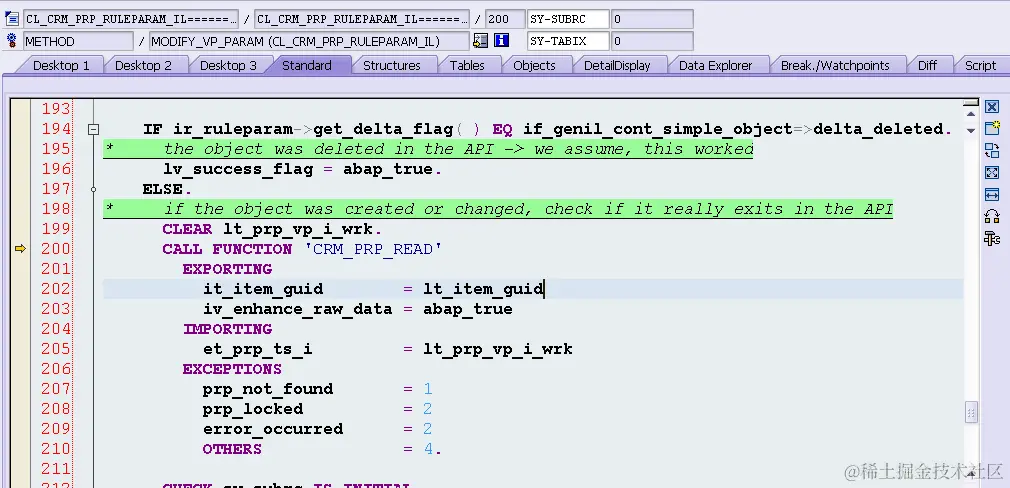Click the gear icon next to the METHOD field
1010x488 pixels.
[12, 41]
